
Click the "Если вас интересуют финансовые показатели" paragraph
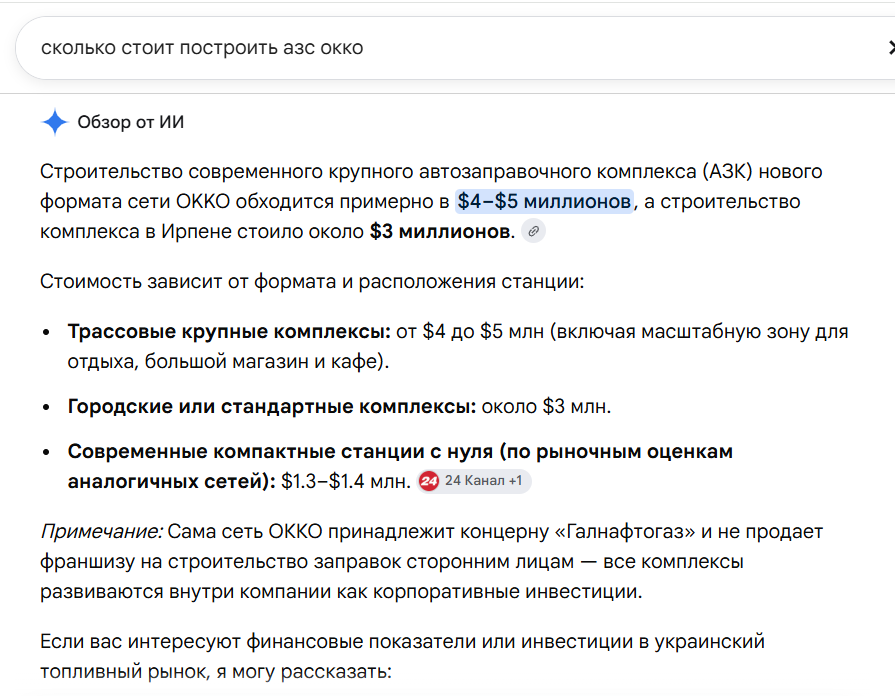[x=402, y=657]
